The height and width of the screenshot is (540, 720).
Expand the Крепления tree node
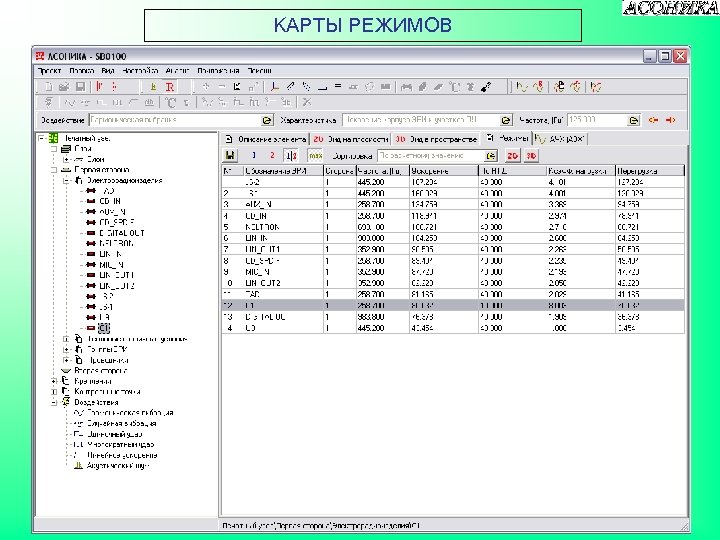point(54,381)
